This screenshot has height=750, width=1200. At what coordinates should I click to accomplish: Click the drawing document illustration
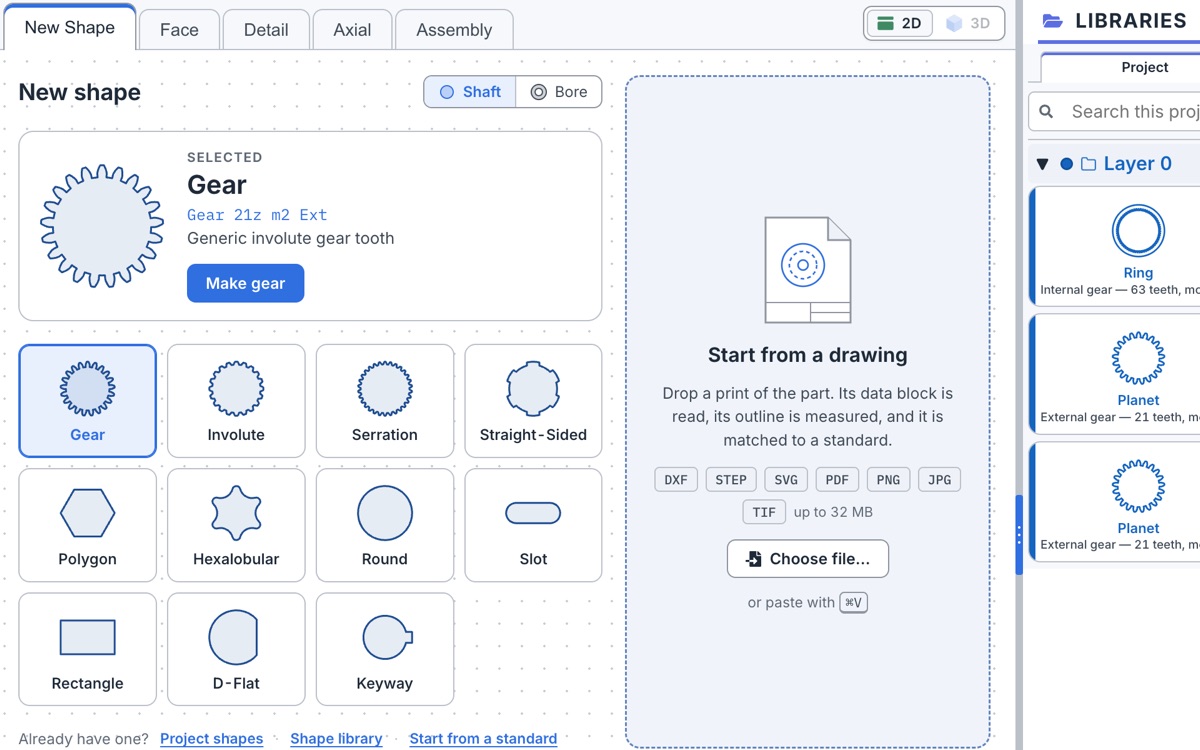click(808, 270)
